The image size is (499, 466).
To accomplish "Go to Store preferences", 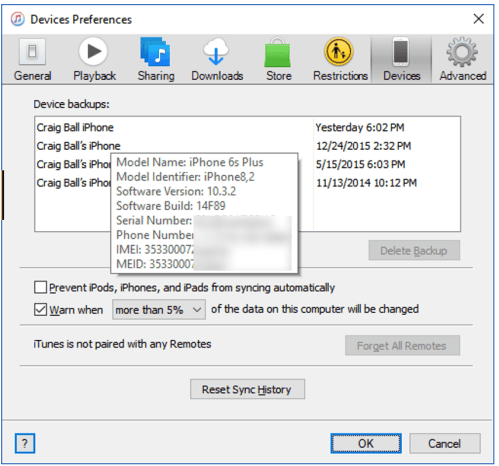I will [x=279, y=60].
